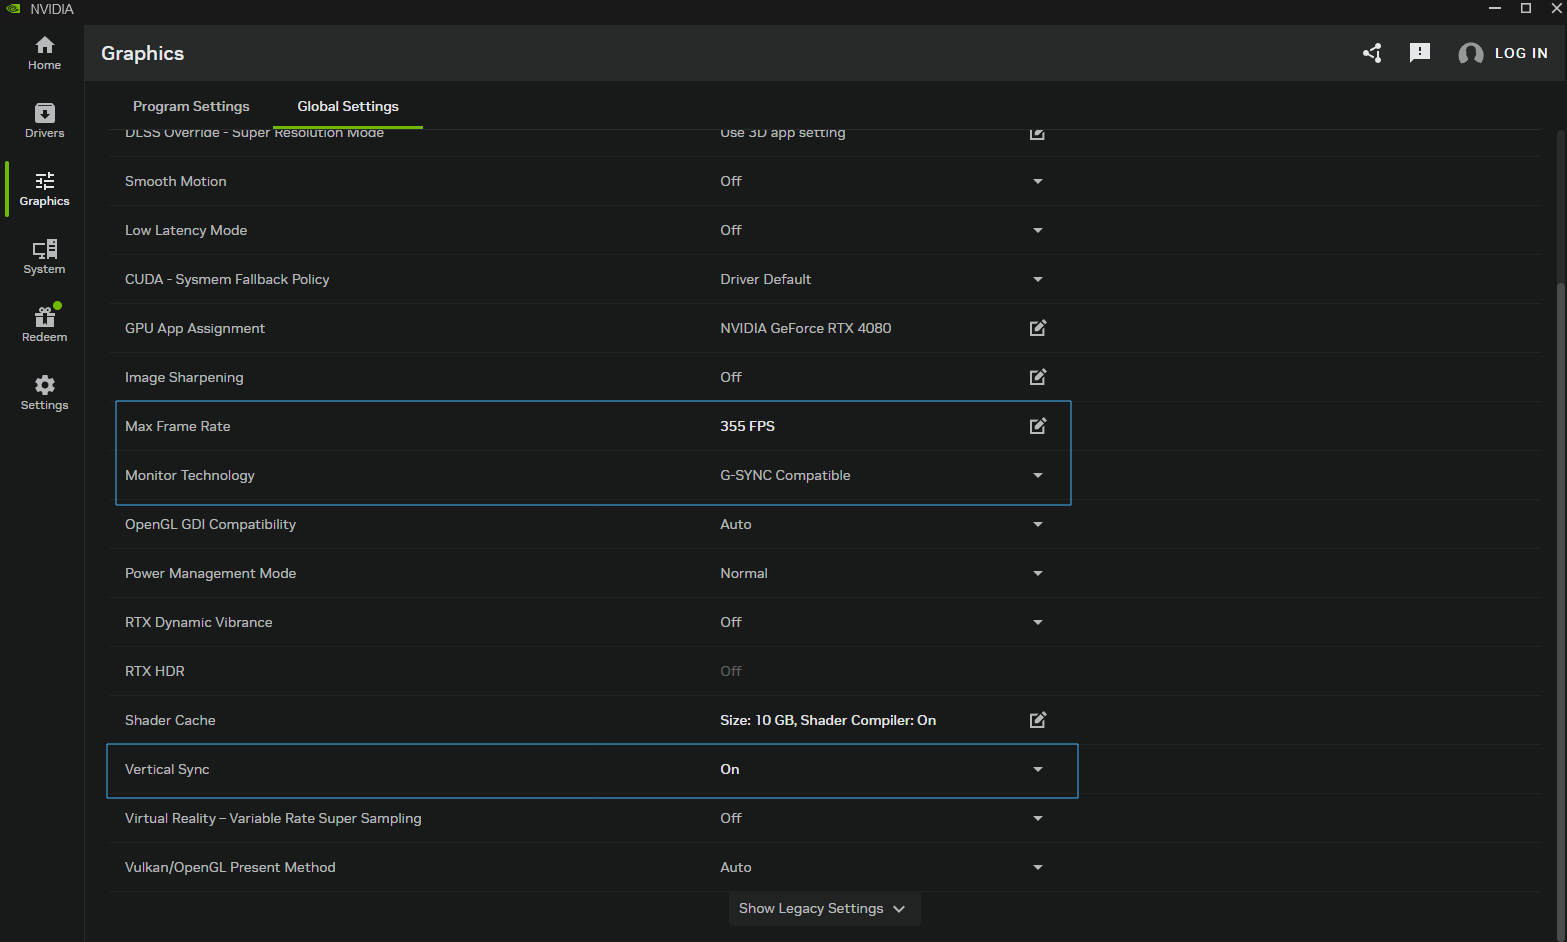Go to Drivers in the sidebar
This screenshot has height=942, width=1567.
click(x=44, y=121)
